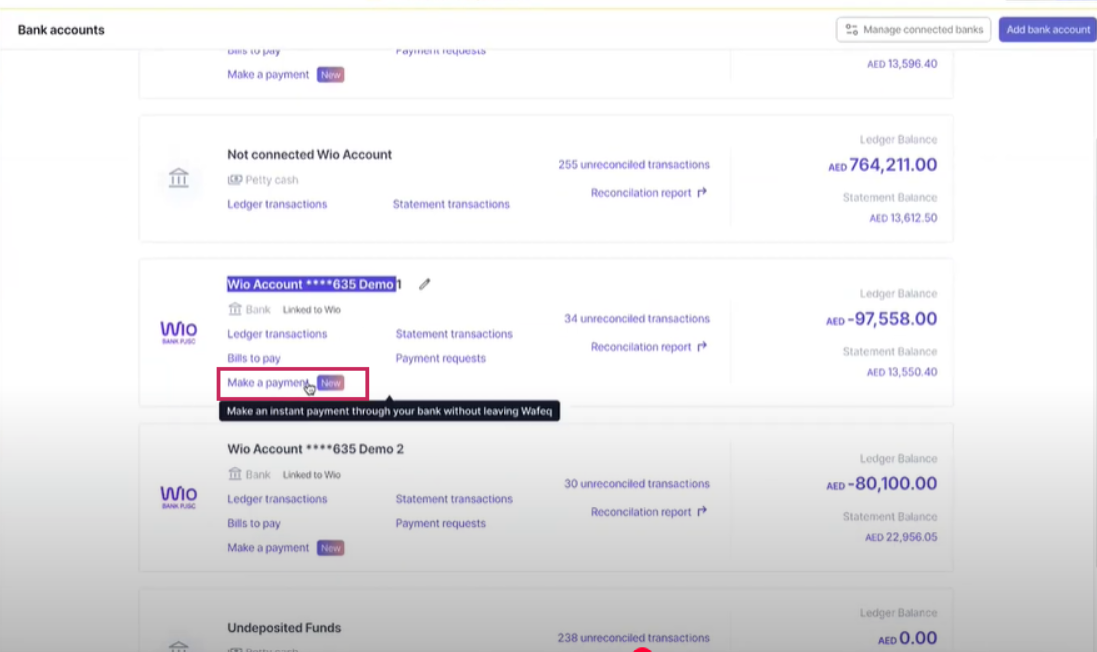The height and width of the screenshot is (652, 1097).
Task: Select the Not connected Wio Account title
Action: click(x=309, y=155)
